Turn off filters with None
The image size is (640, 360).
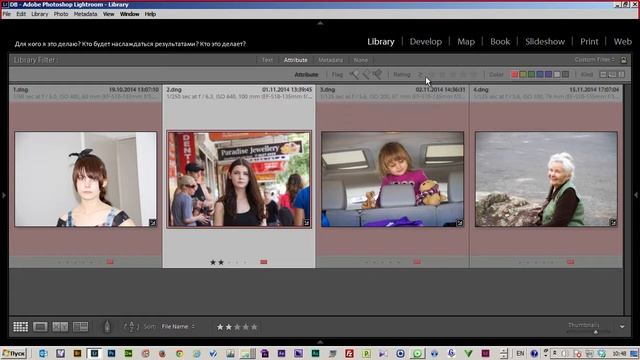(x=360, y=60)
